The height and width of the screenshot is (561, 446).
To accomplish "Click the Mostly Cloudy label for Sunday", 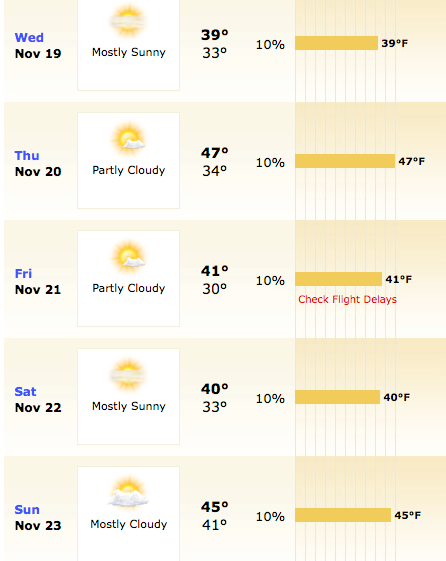I will click(129, 525).
